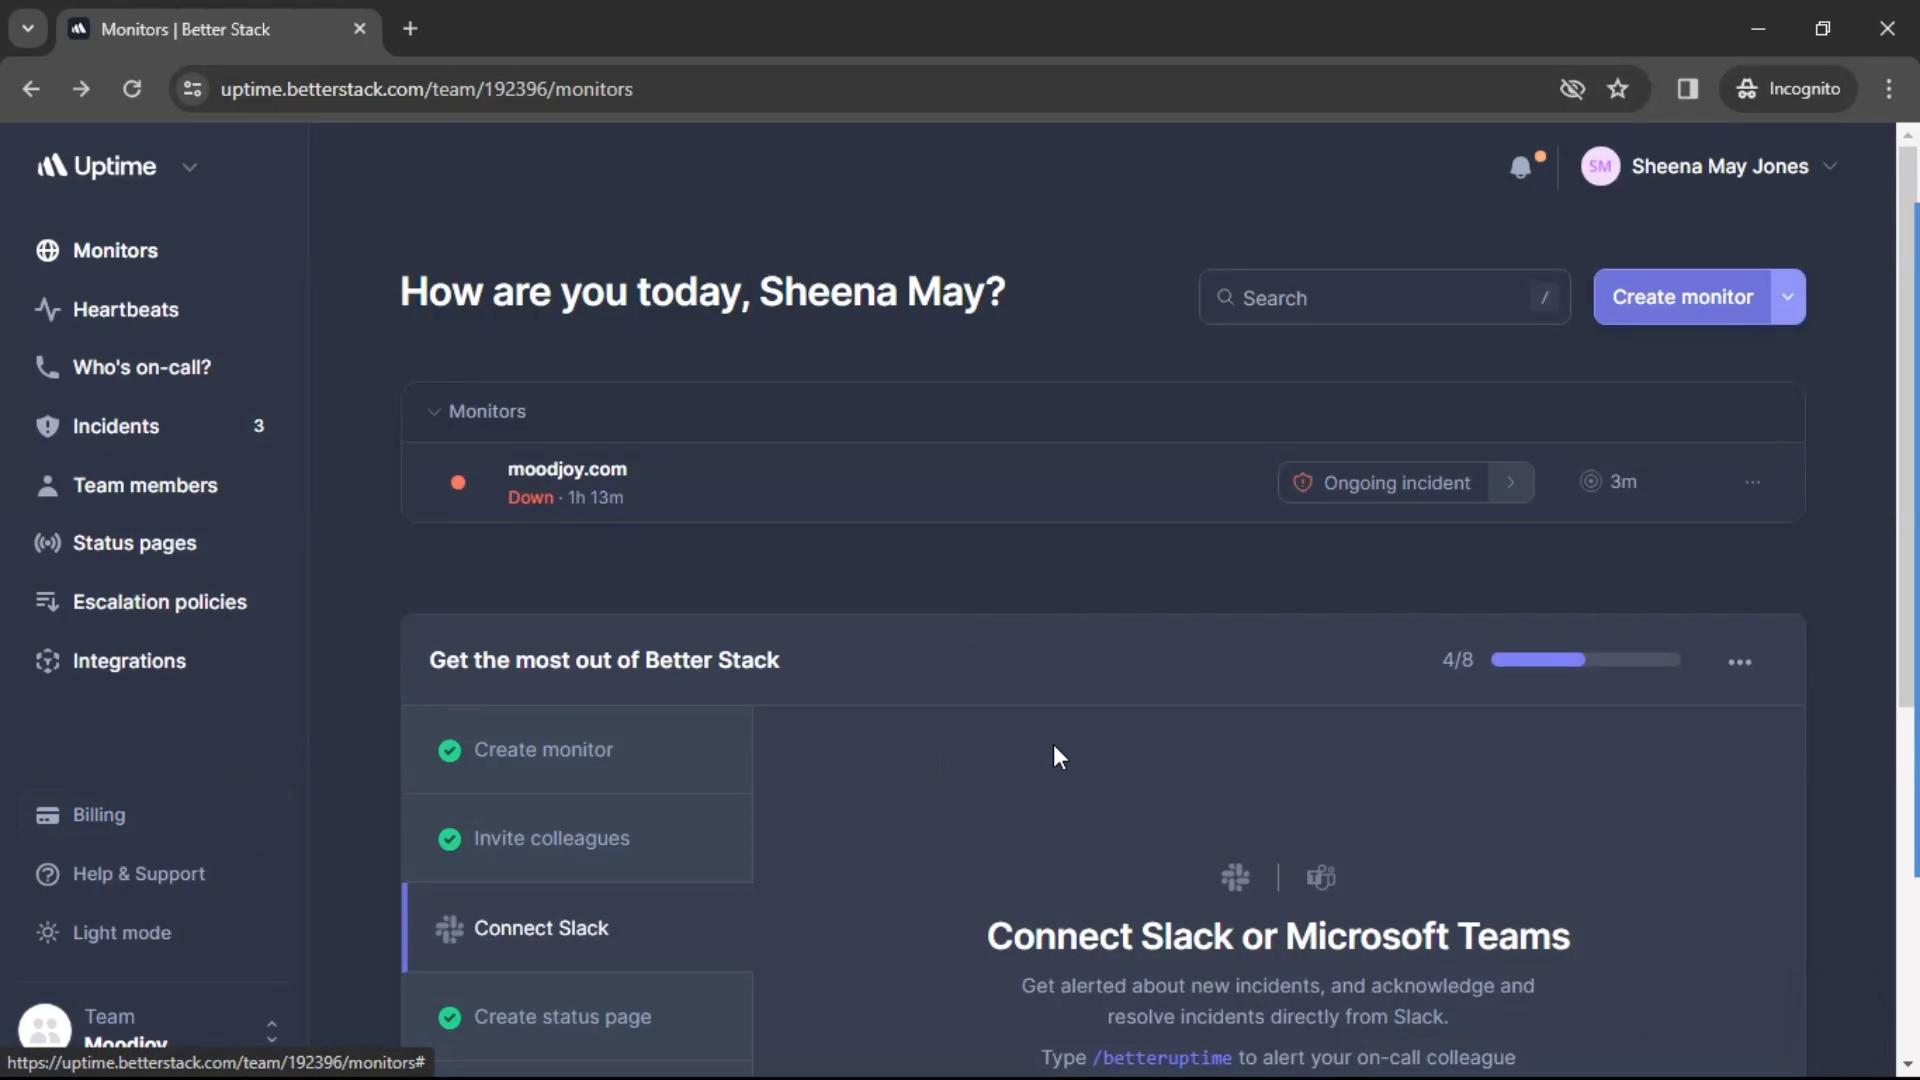This screenshot has width=1920, height=1080.
Task: Expand the three-dot menu on Better Stack card
Action: pyautogui.click(x=1741, y=659)
